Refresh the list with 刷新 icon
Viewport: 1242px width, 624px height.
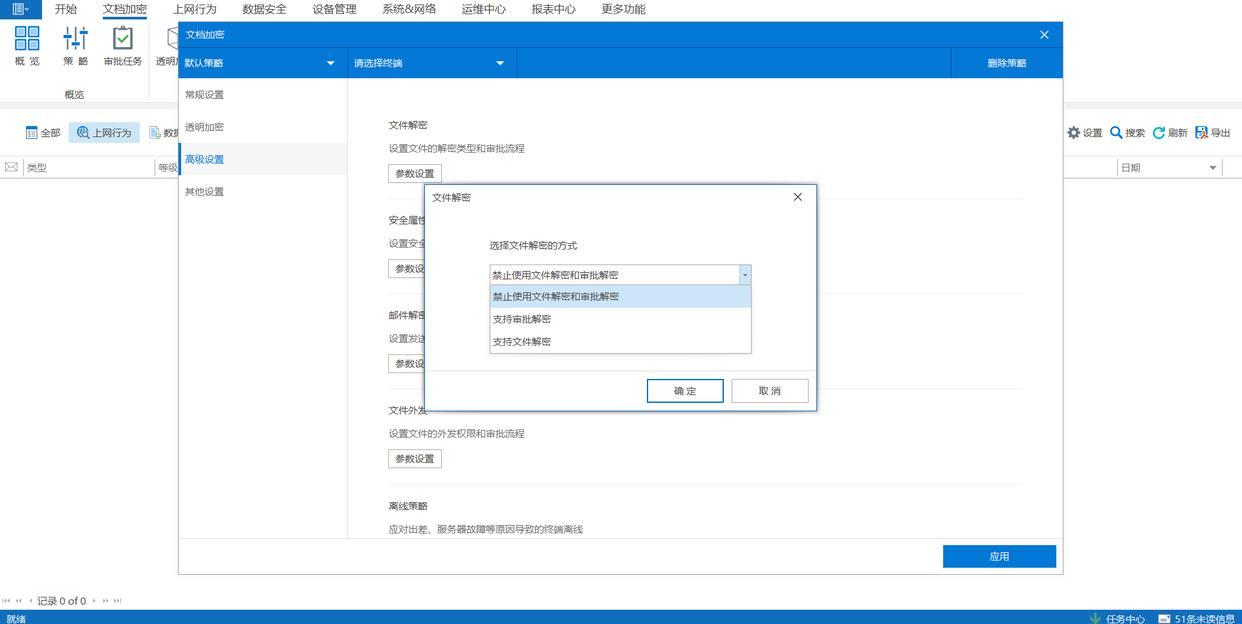click(x=1160, y=133)
